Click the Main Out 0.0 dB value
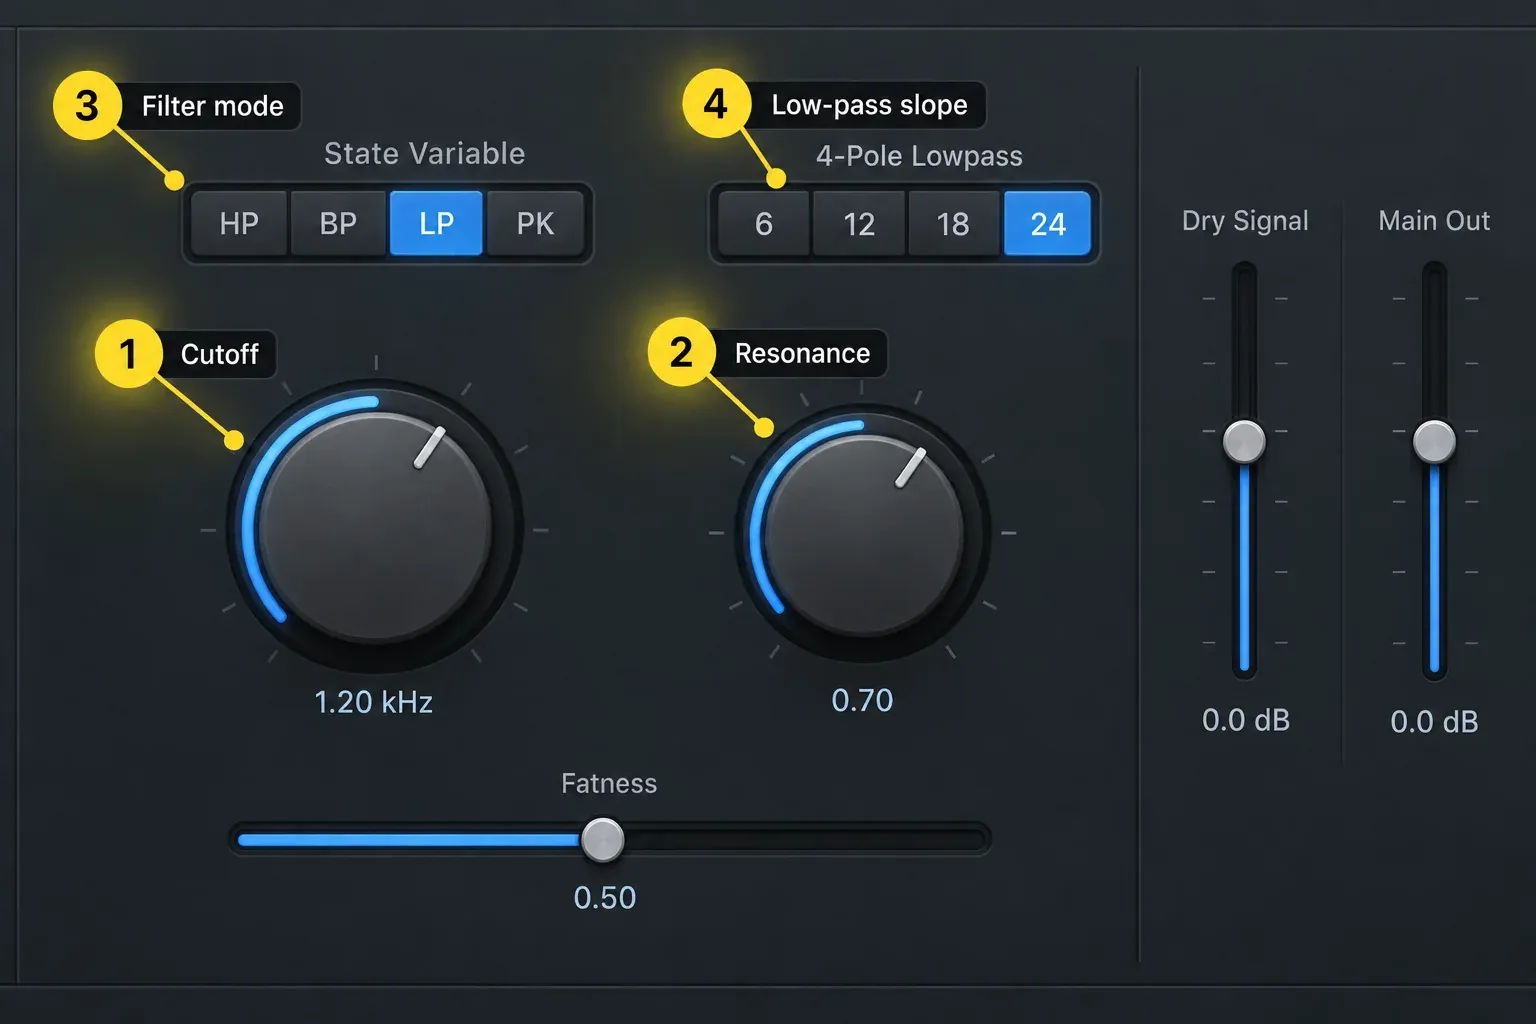 [1434, 721]
